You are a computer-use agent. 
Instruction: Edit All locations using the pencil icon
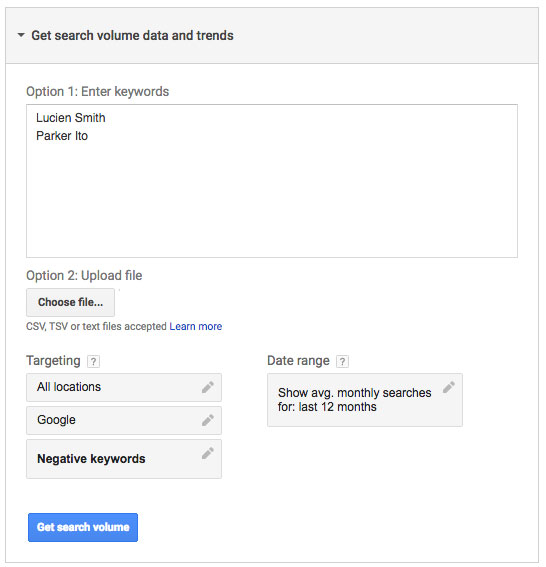[208, 387]
